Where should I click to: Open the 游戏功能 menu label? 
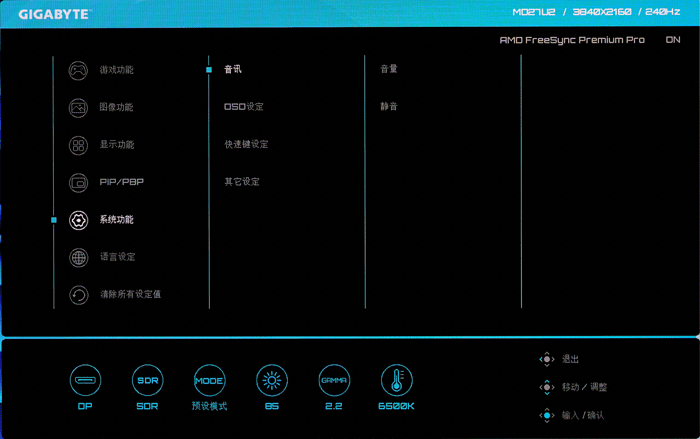click(117, 70)
